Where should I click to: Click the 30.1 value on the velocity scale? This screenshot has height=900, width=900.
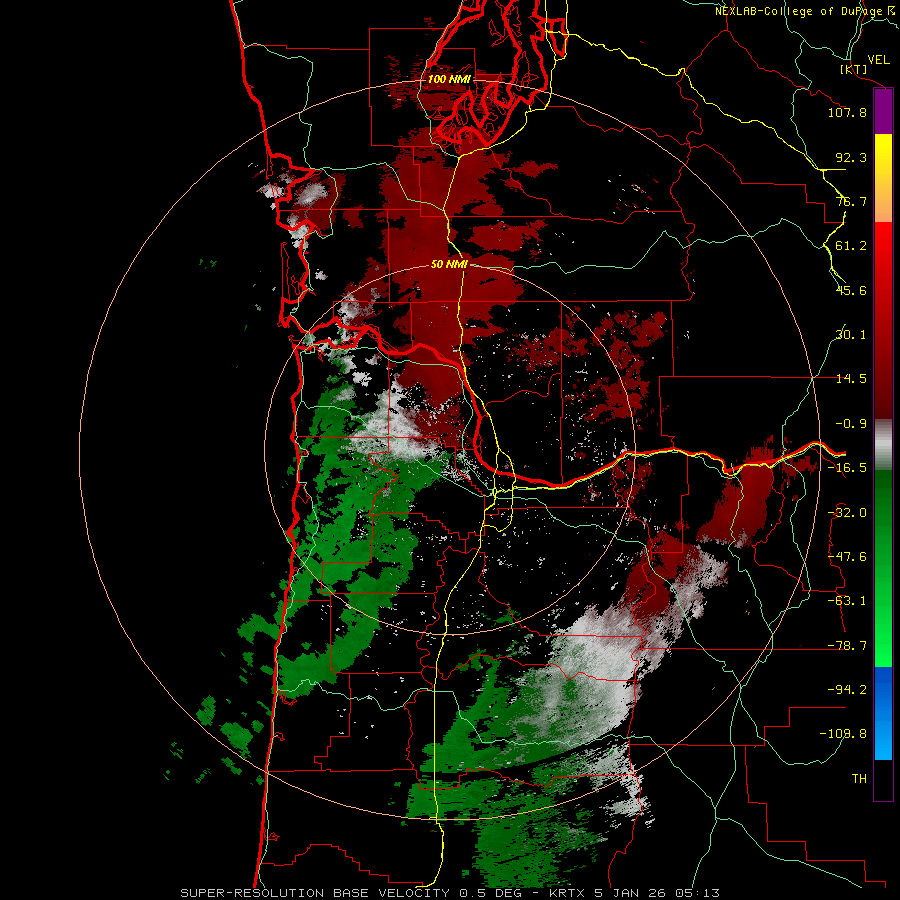click(x=851, y=335)
